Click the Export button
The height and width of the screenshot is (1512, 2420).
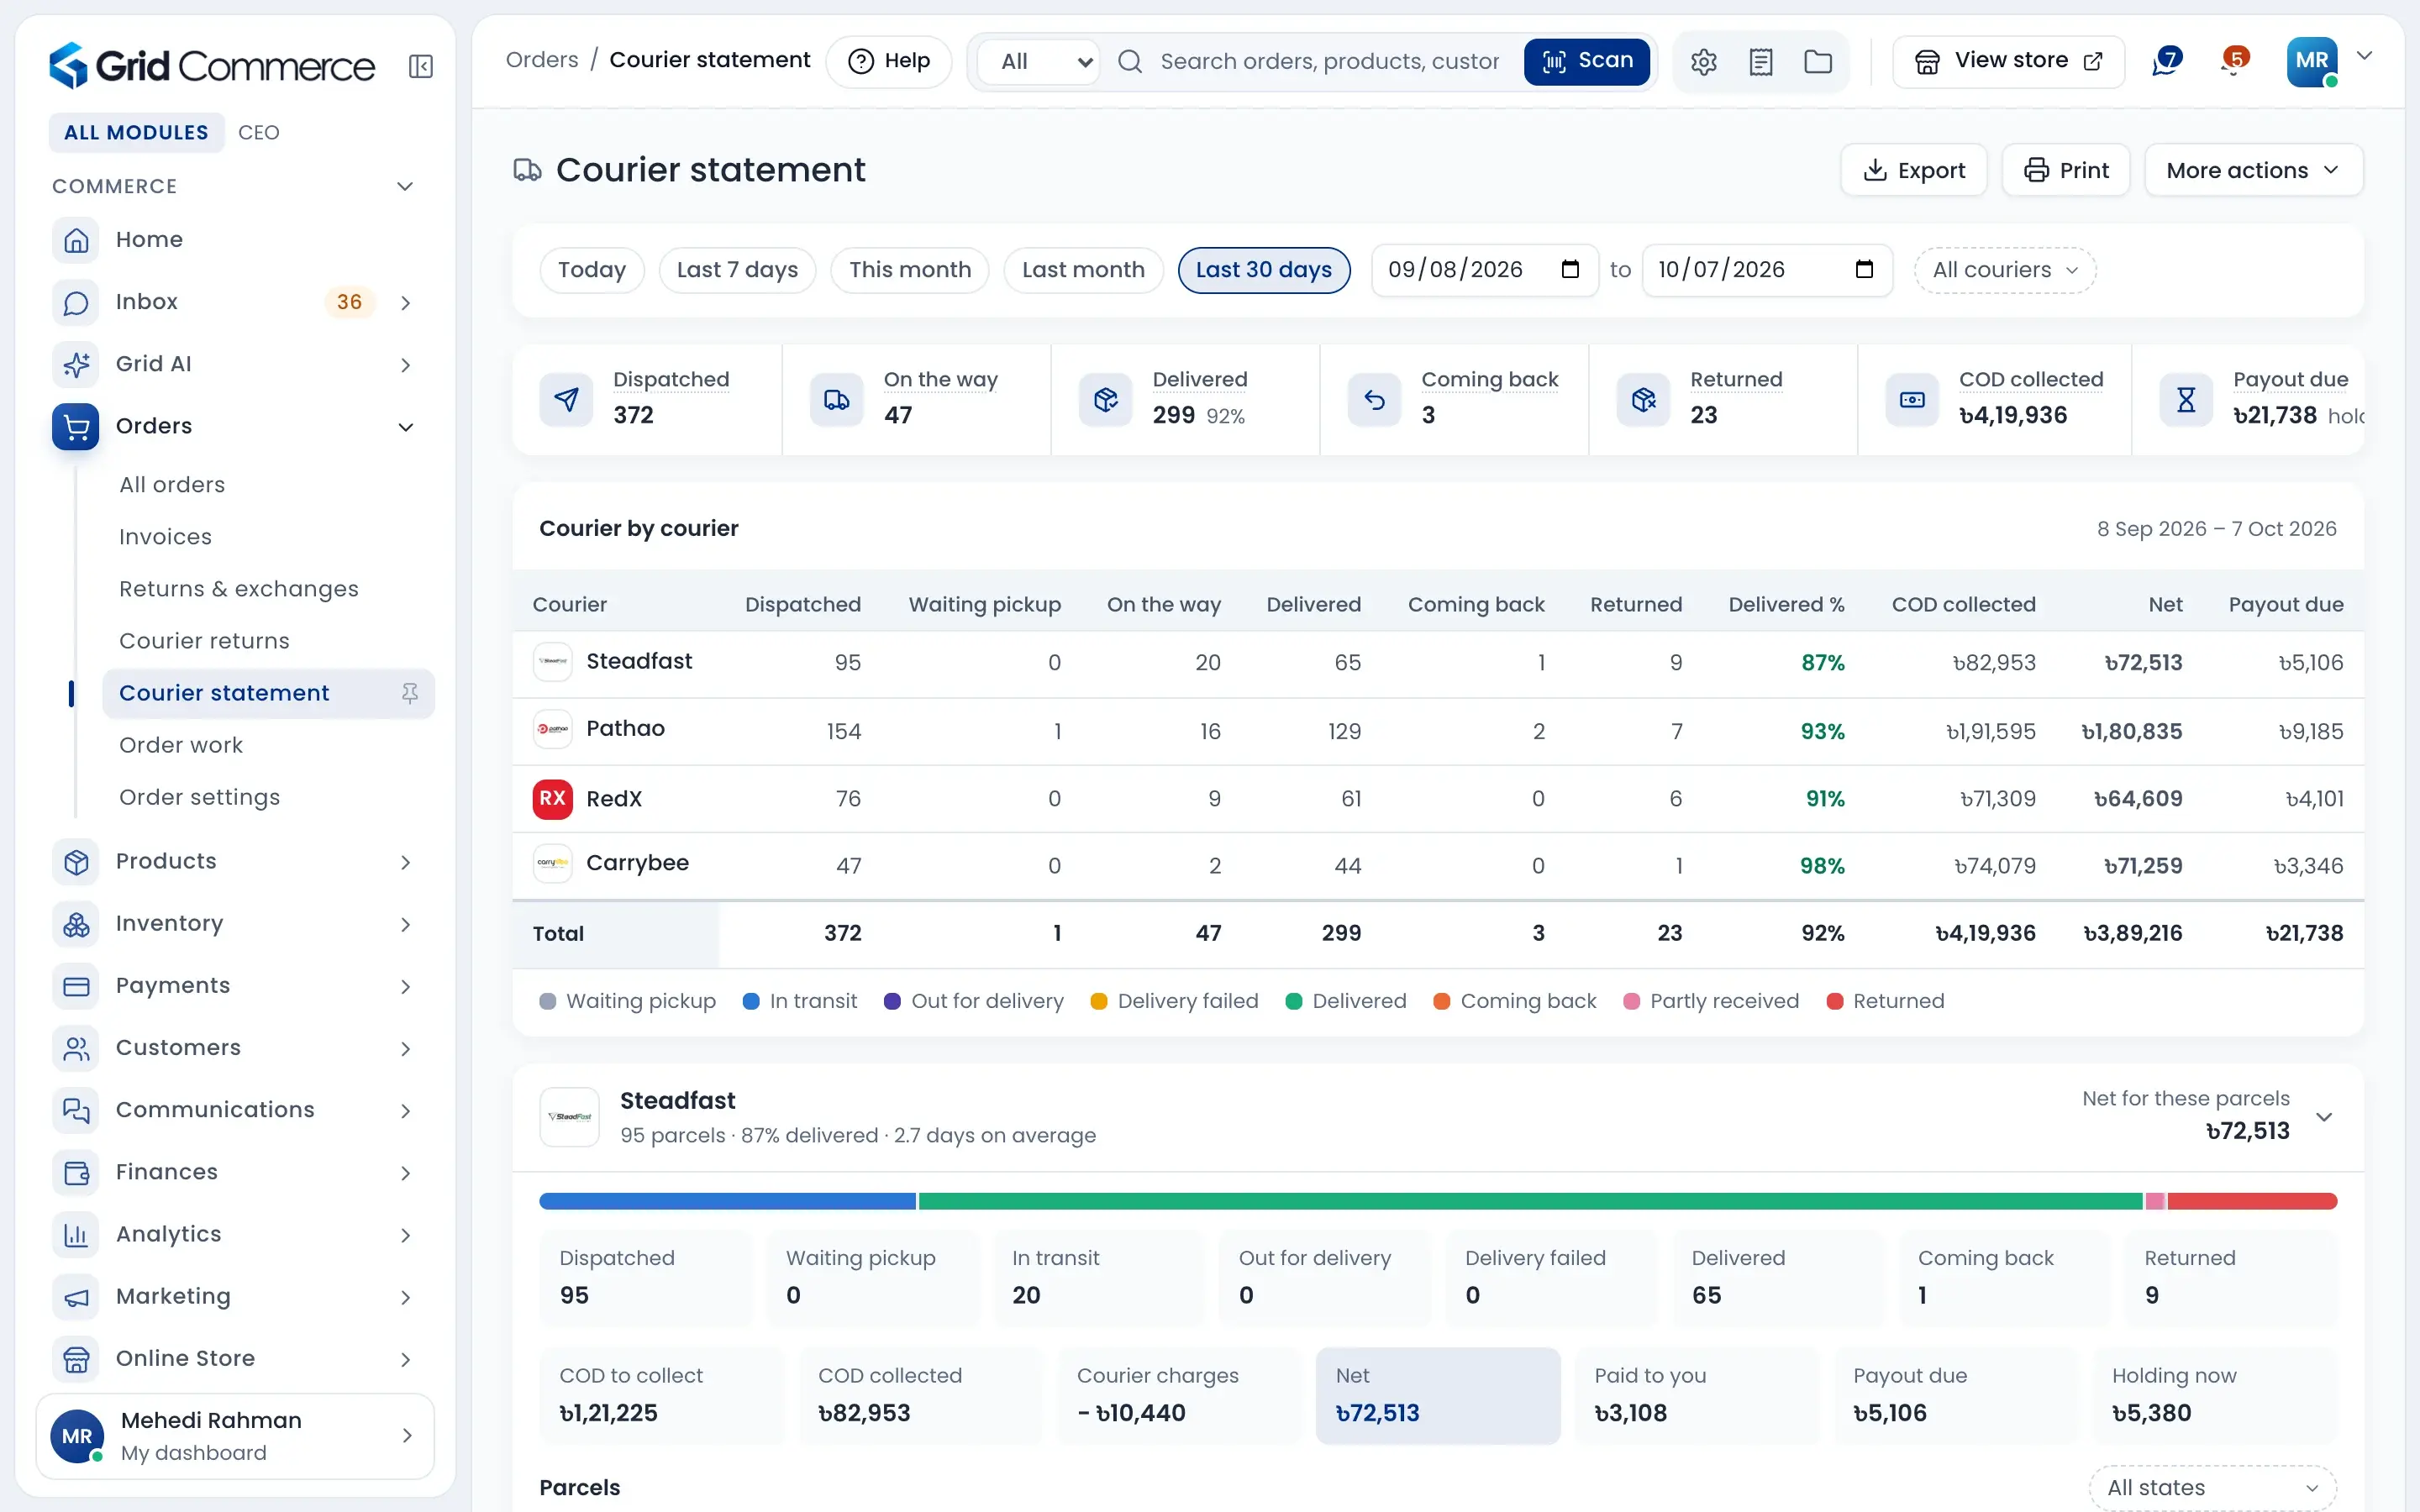(1913, 170)
